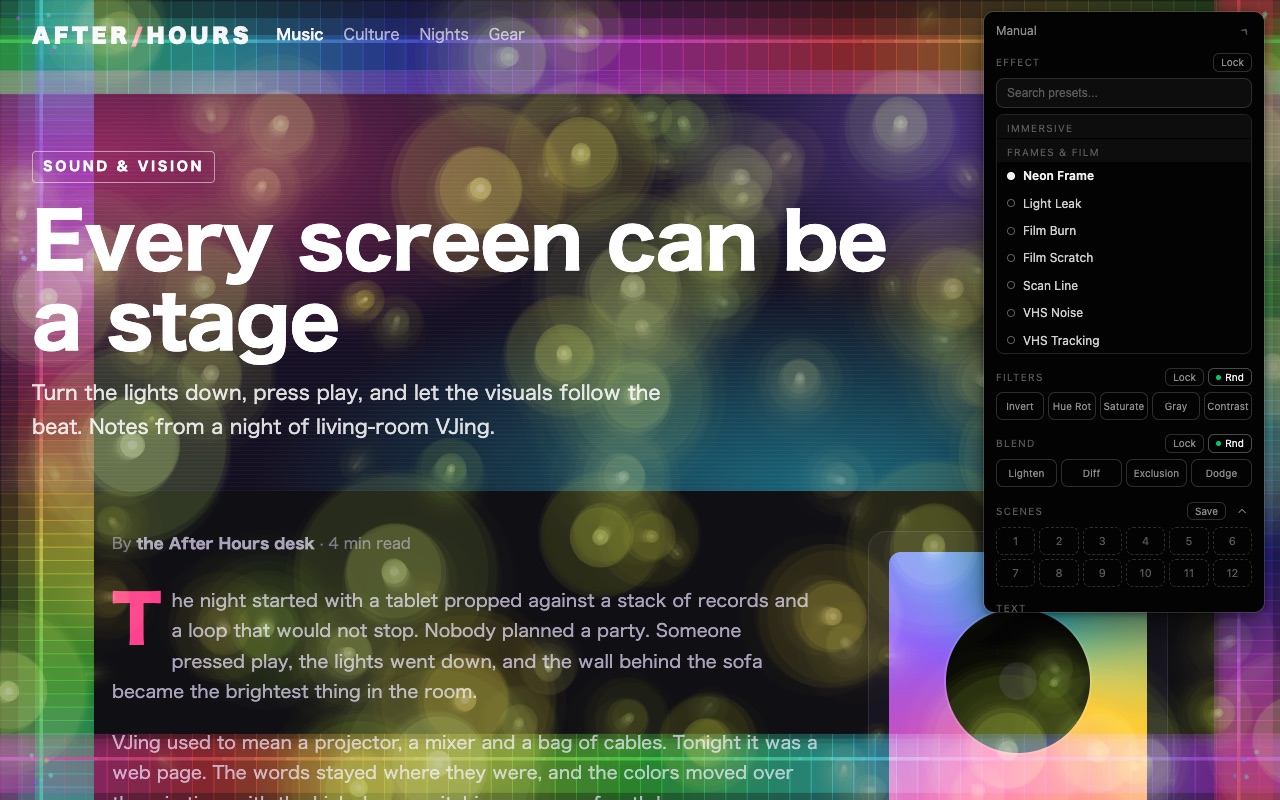Save the current scene
1280x800 pixels.
(x=1206, y=511)
